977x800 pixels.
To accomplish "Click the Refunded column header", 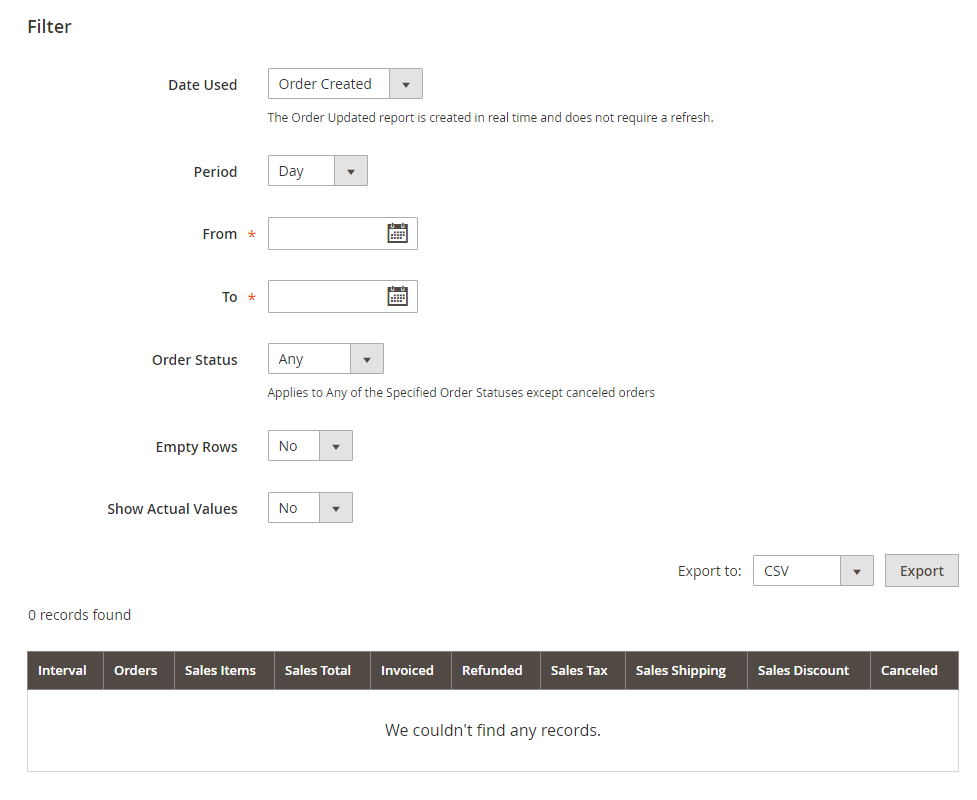I will tap(492, 671).
